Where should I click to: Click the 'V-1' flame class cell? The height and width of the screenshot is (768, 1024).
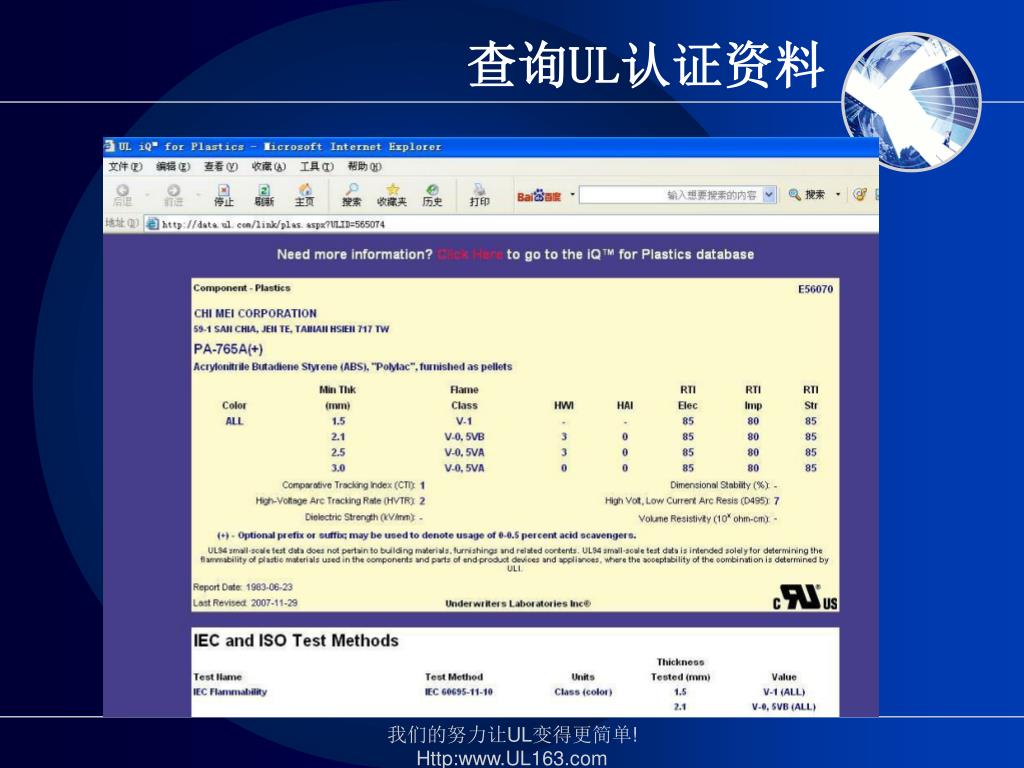464,421
